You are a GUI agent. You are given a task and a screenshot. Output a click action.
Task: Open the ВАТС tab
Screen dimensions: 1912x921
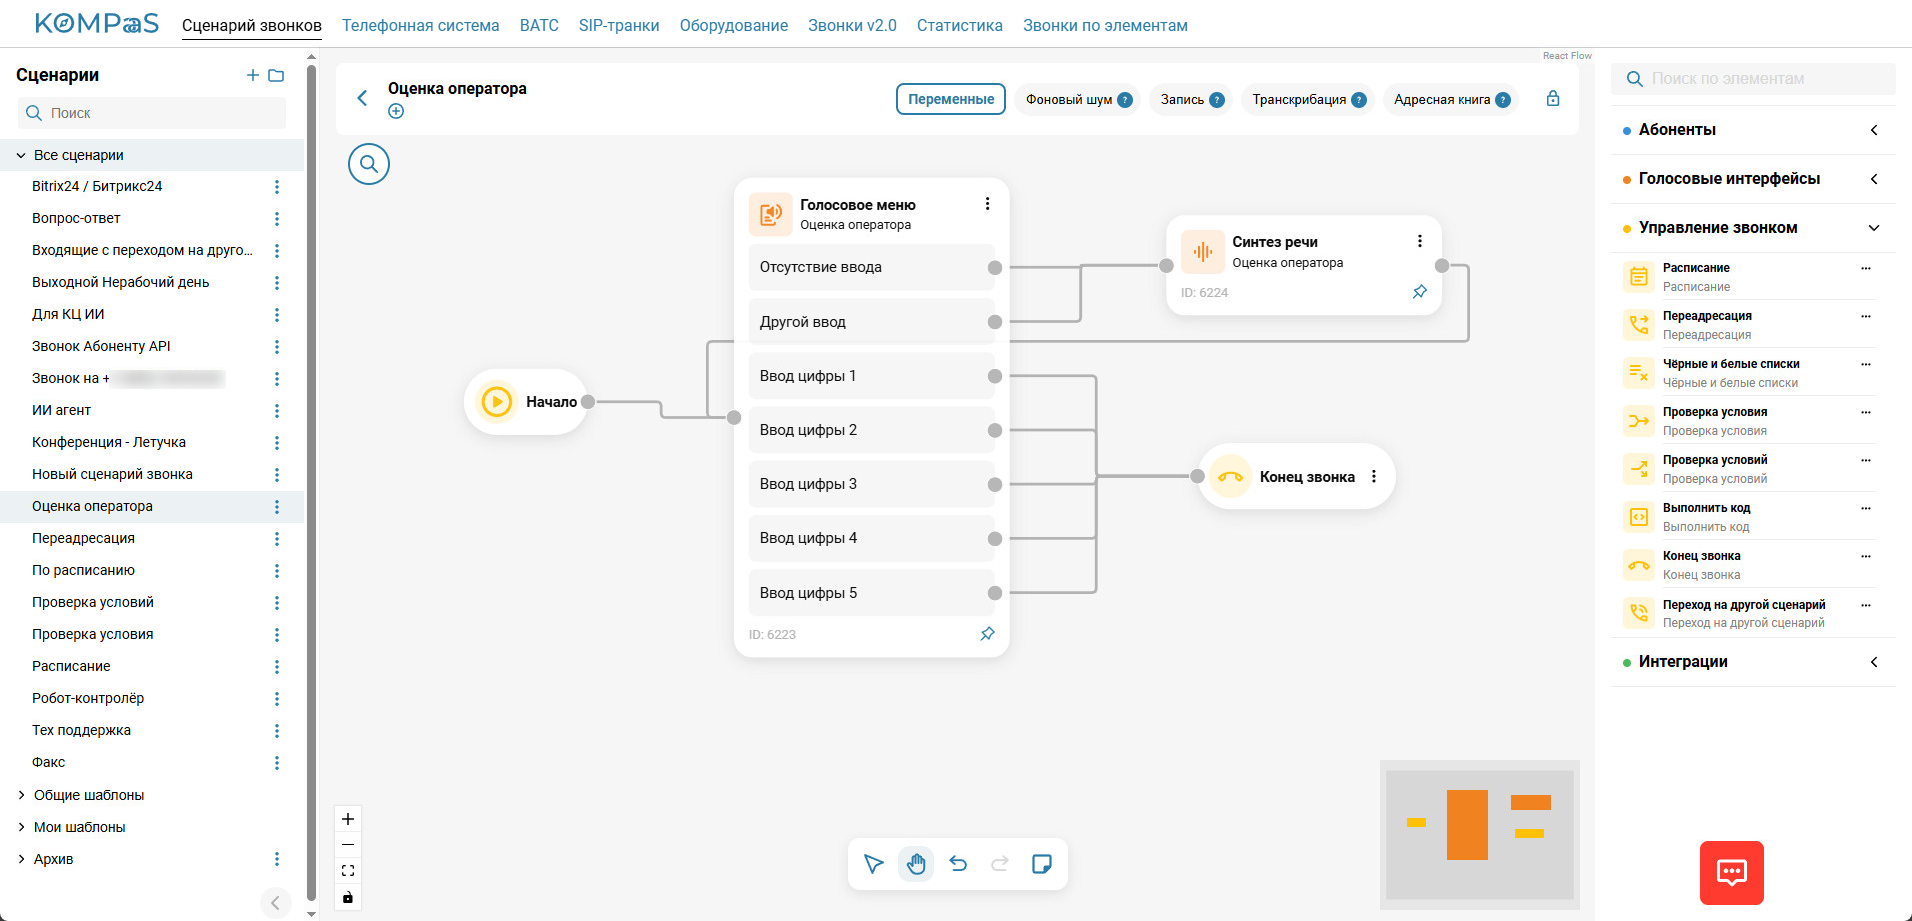pyautogui.click(x=539, y=25)
